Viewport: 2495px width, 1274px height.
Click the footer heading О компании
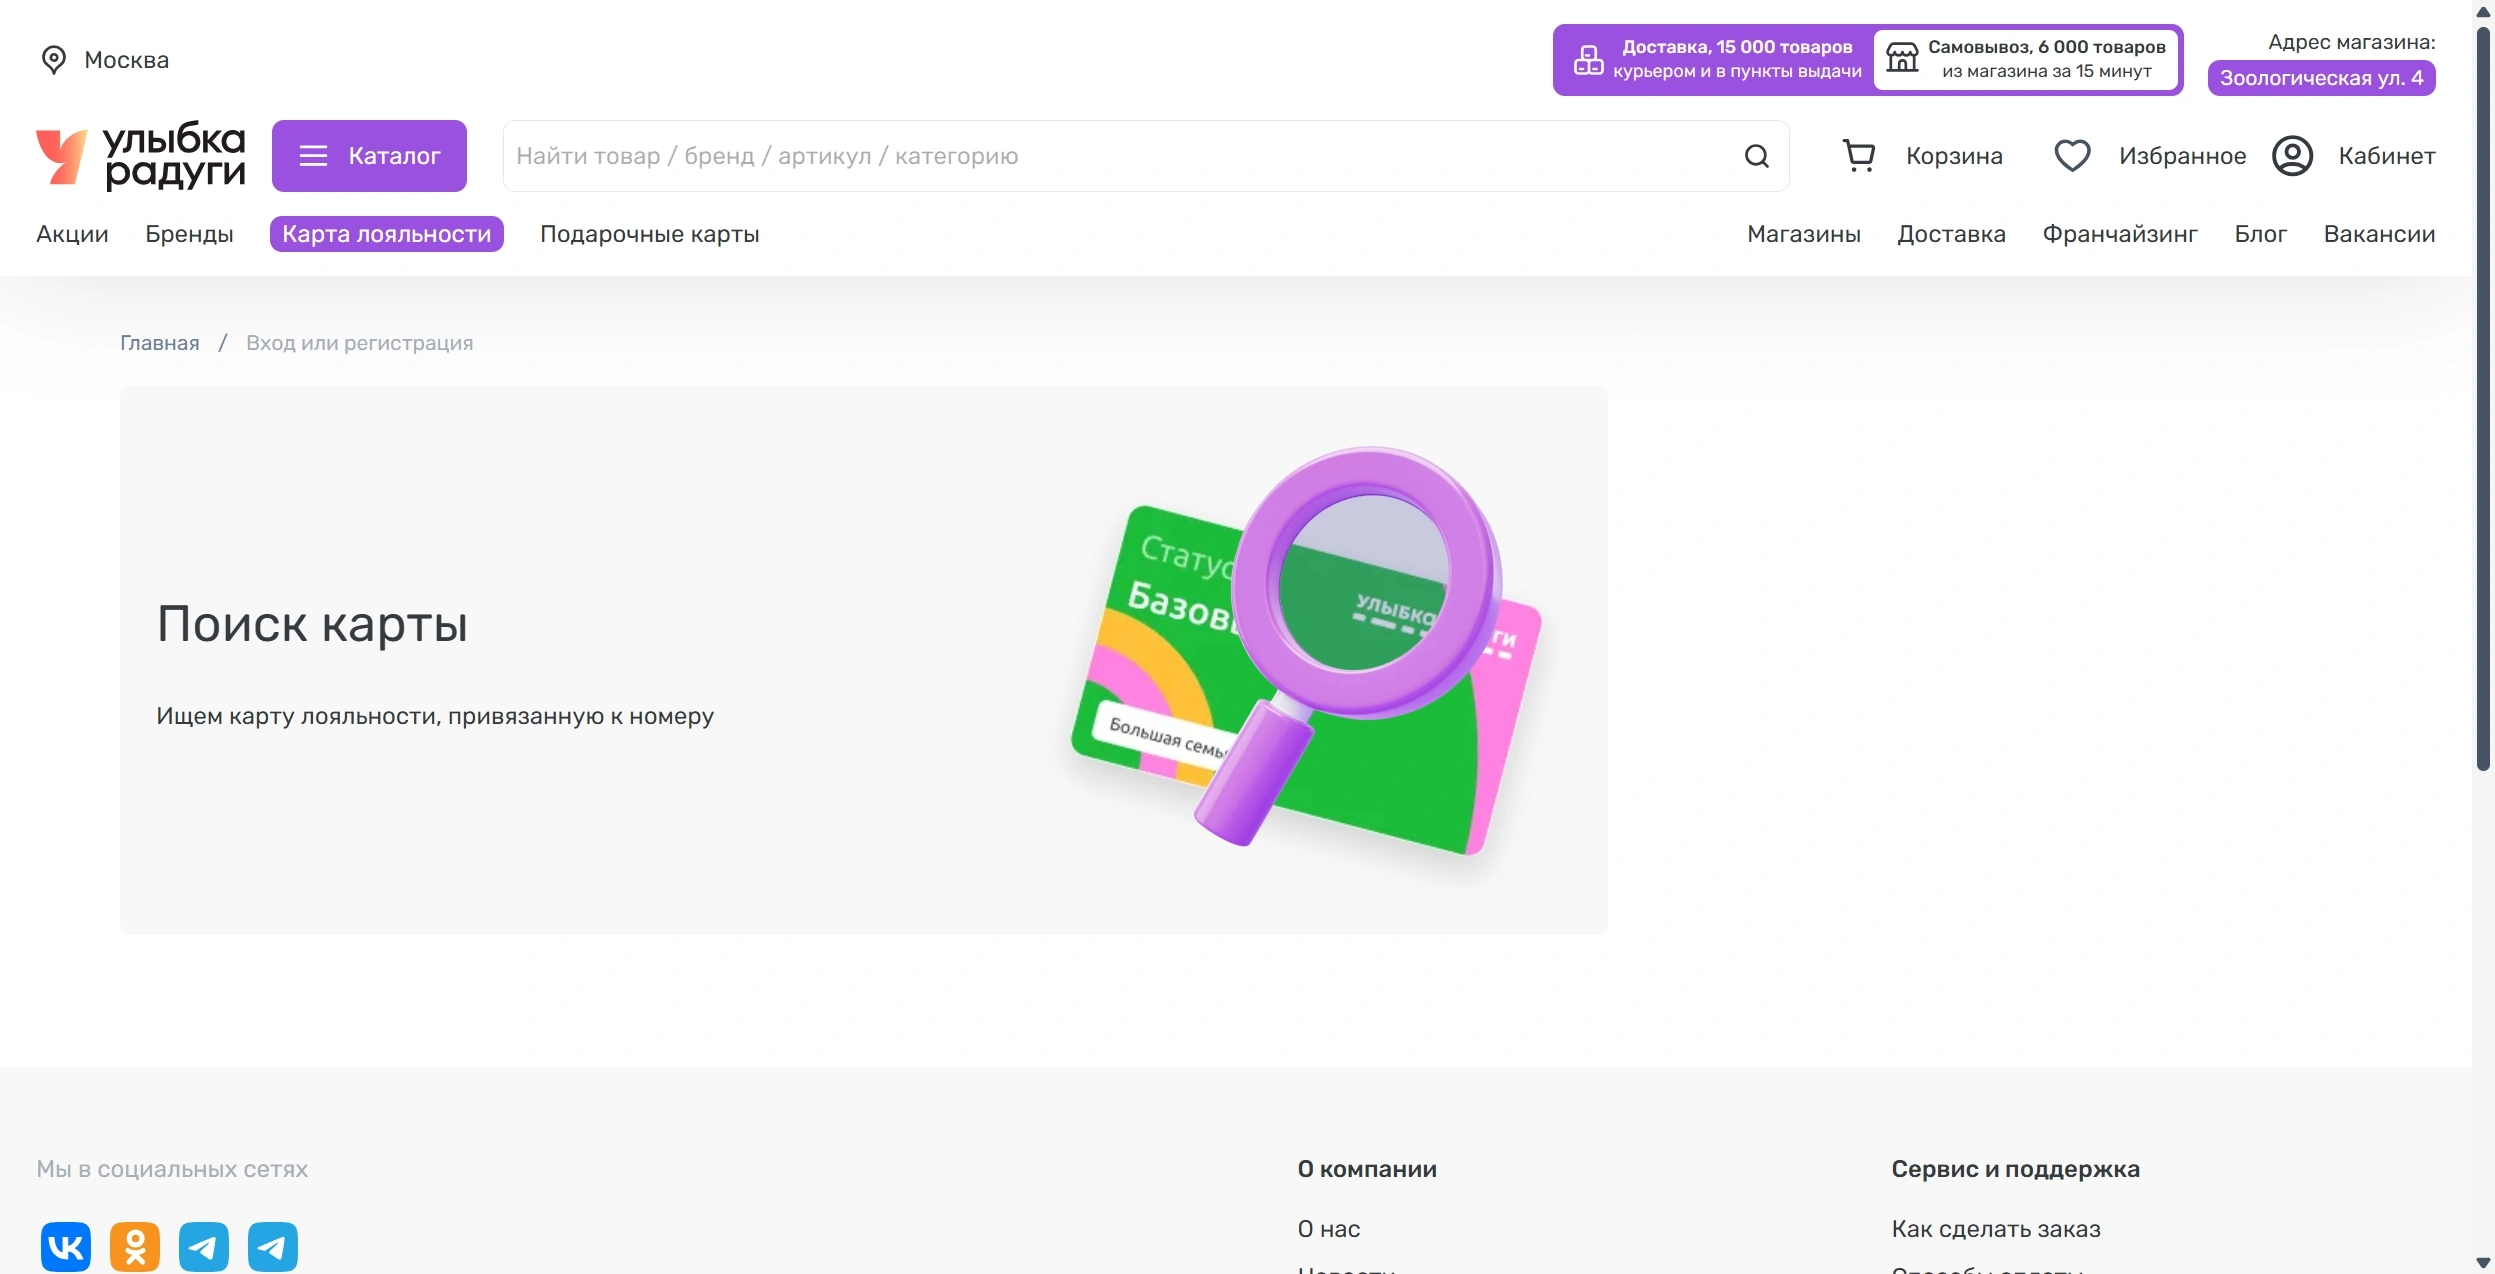click(x=1367, y=1169)
